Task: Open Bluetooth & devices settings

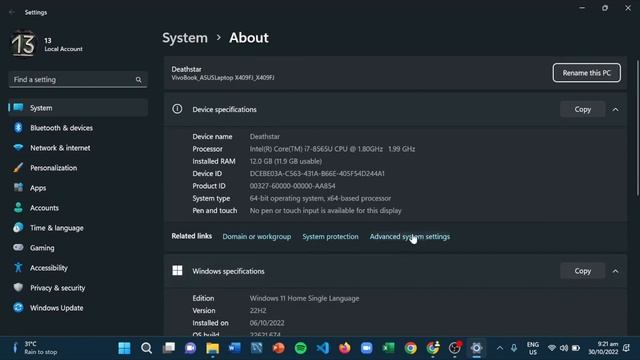Action: [78, 128]
